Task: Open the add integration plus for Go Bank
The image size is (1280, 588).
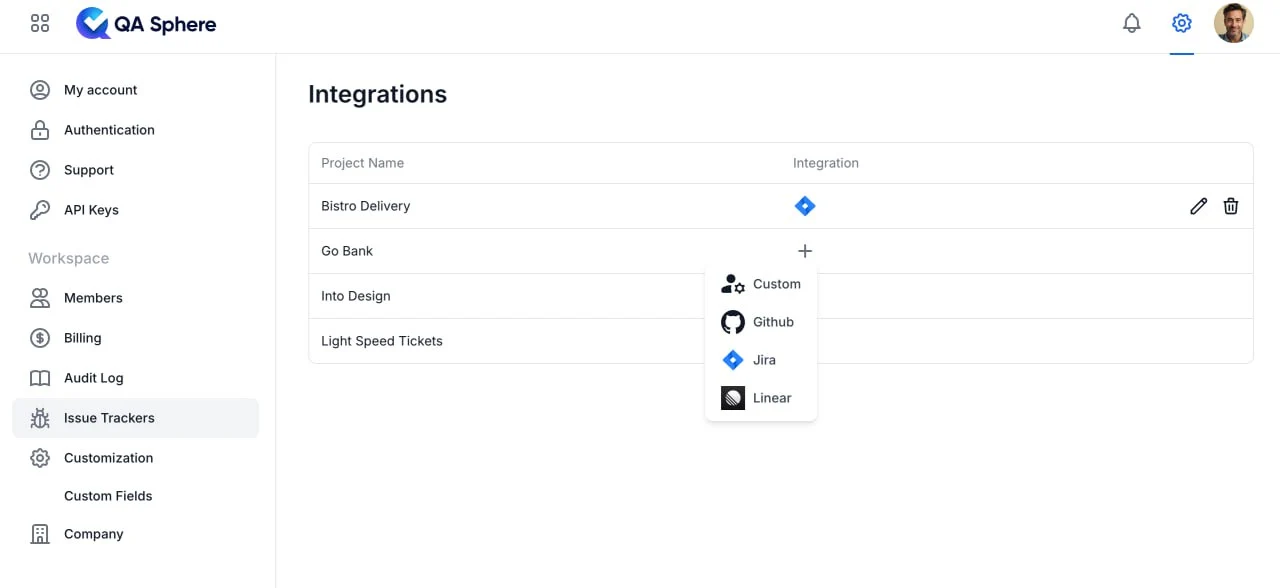Action: point(805,251)
